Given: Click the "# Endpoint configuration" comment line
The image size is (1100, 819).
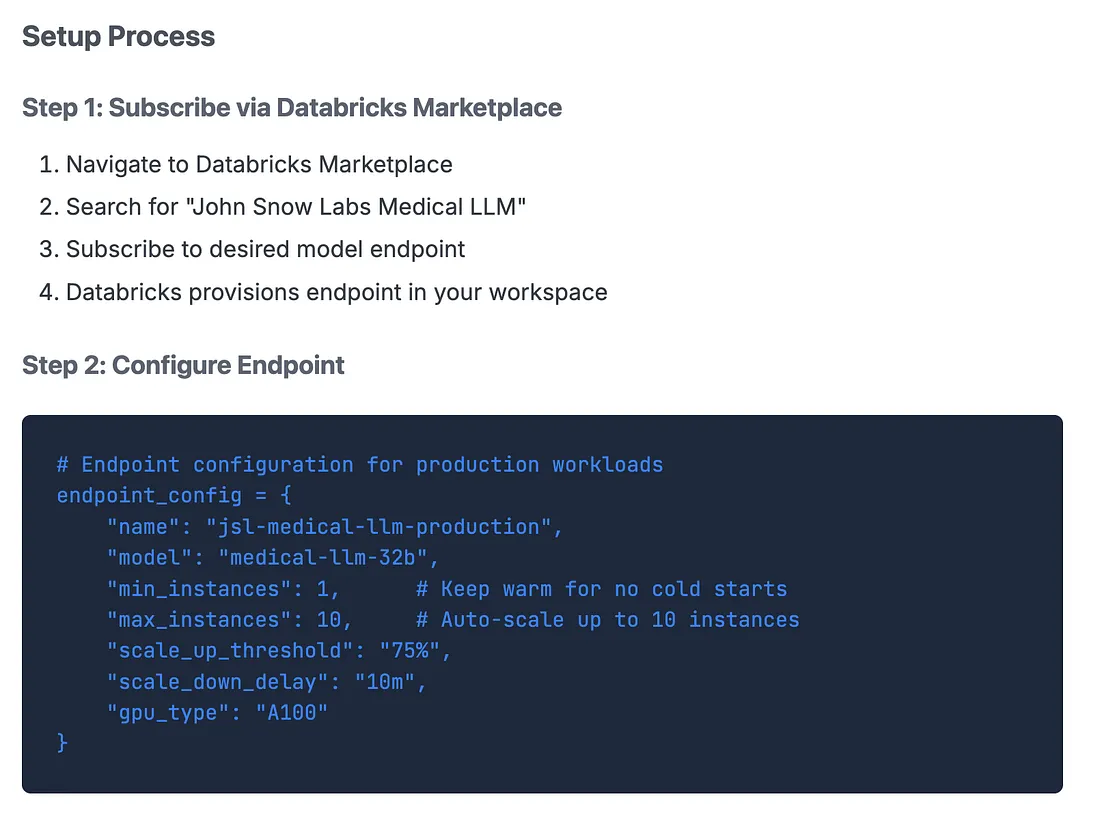Looking at the screenshot, I should tap(359, 465).
